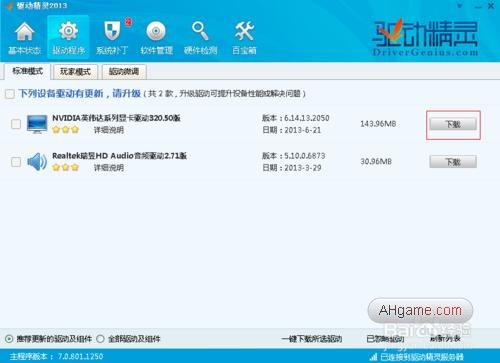The height and width of the screenshot is (363, 500).
Task: Click the 已连接到驱动精灵服务器 status text
Action: click(422, 357)
